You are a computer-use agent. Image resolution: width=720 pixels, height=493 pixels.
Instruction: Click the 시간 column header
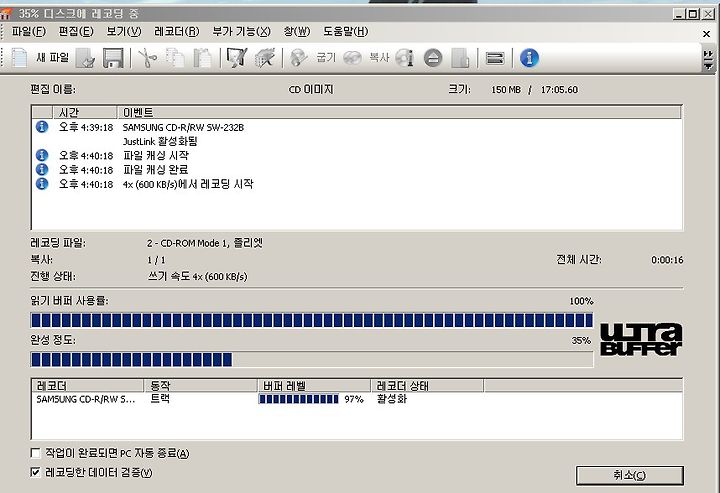click(84, 112)
